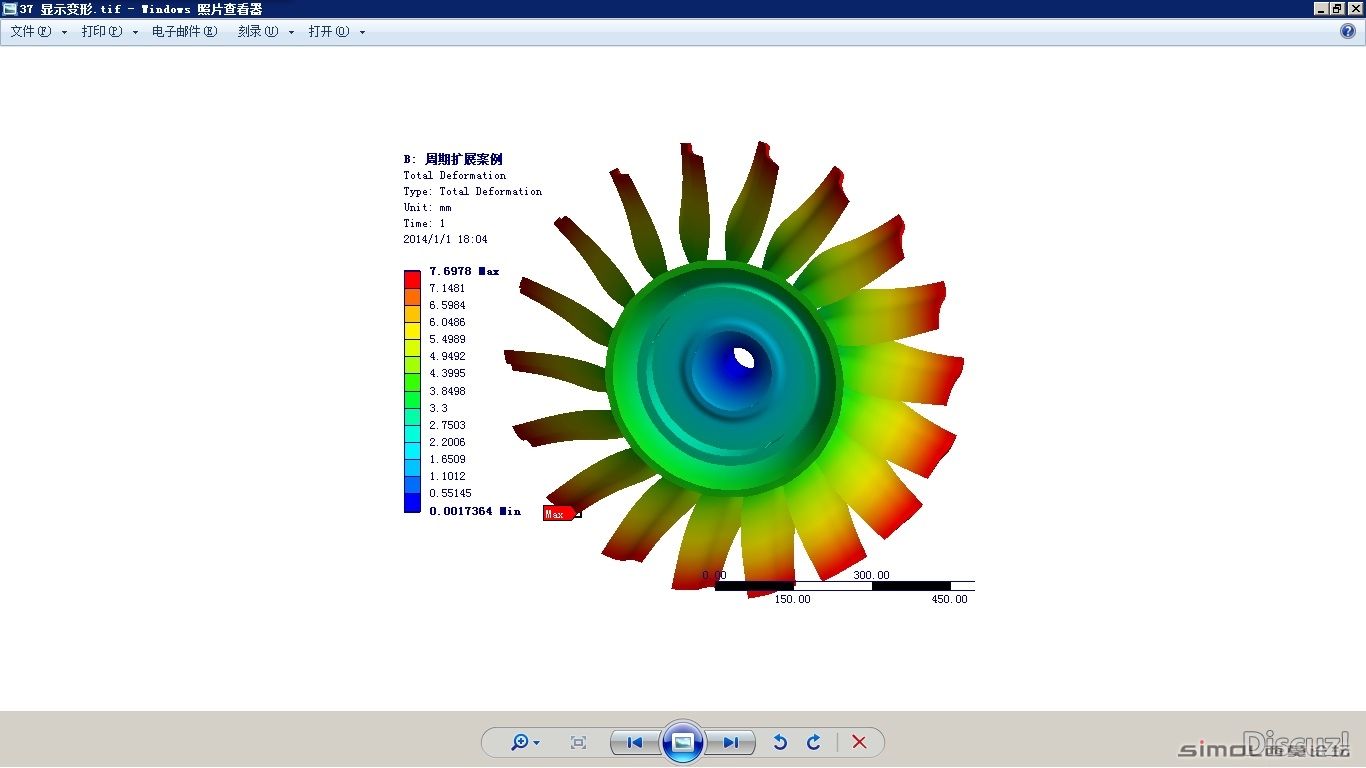Click the window icon in the title bar
Viewport: 1366px width, 768px height.
coord(10,8)
